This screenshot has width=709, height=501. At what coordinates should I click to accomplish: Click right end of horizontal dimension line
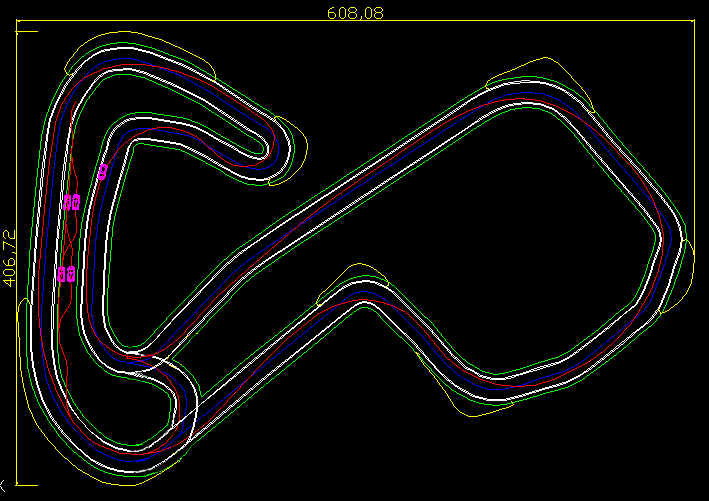click(x=694, y=22)
